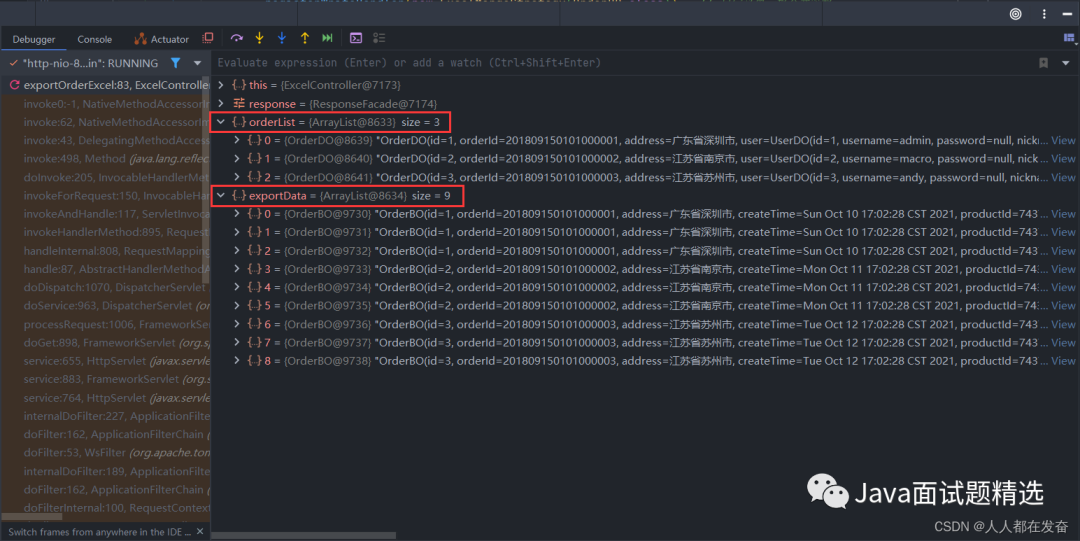
Task: Click the yellow Step Into arrow icon
Action: (260, 38)
